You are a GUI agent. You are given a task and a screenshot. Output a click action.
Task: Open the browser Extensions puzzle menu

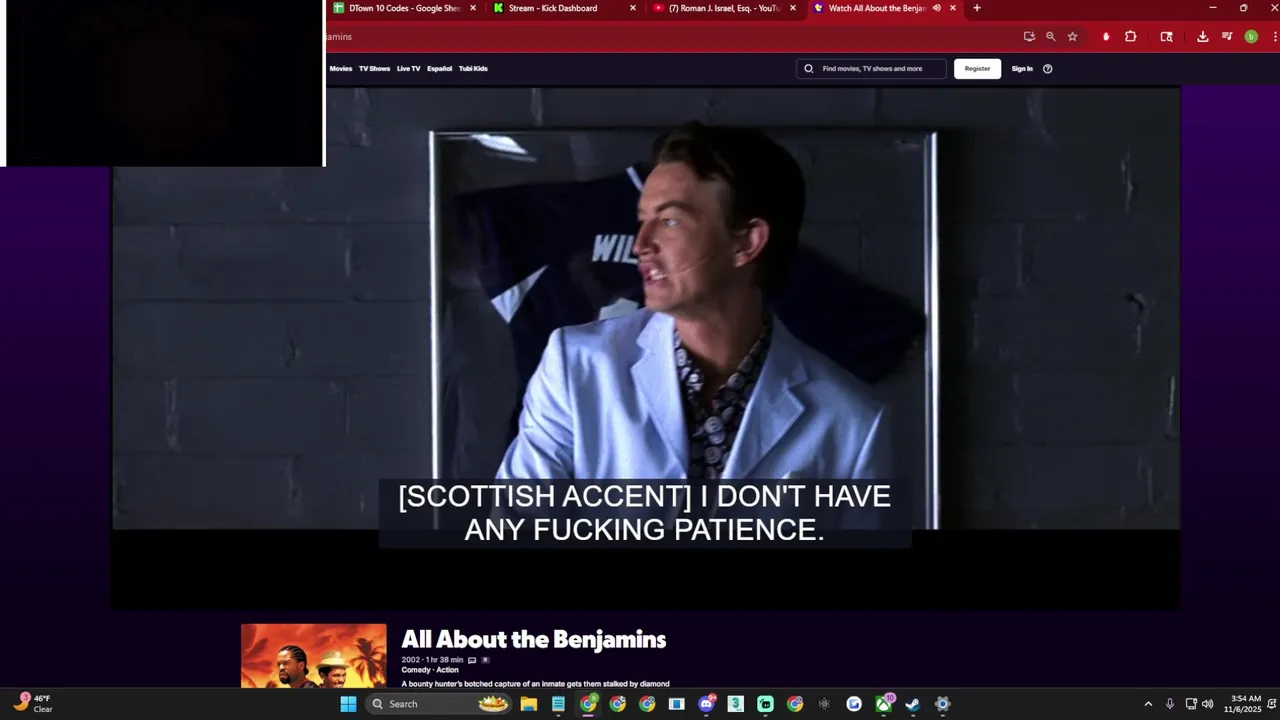tap(1131, 36)
